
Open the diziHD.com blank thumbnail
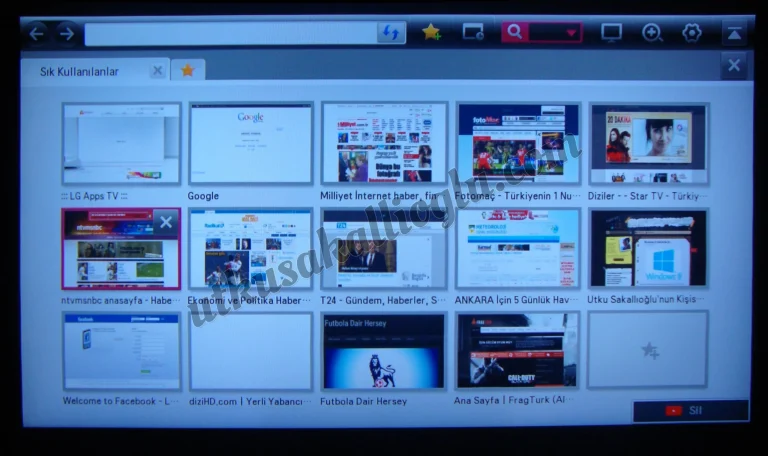251,352
